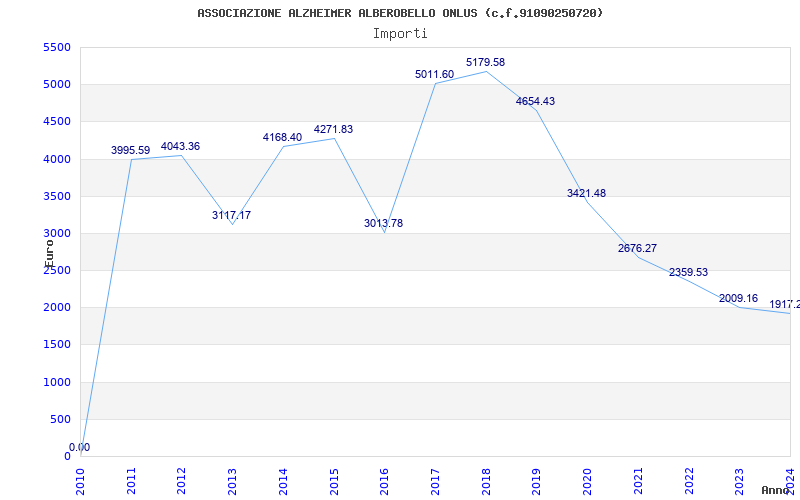Click the 2023 x-axis year label
The height and width of the screenshot is (500, 800).
(x=739, y=481)
